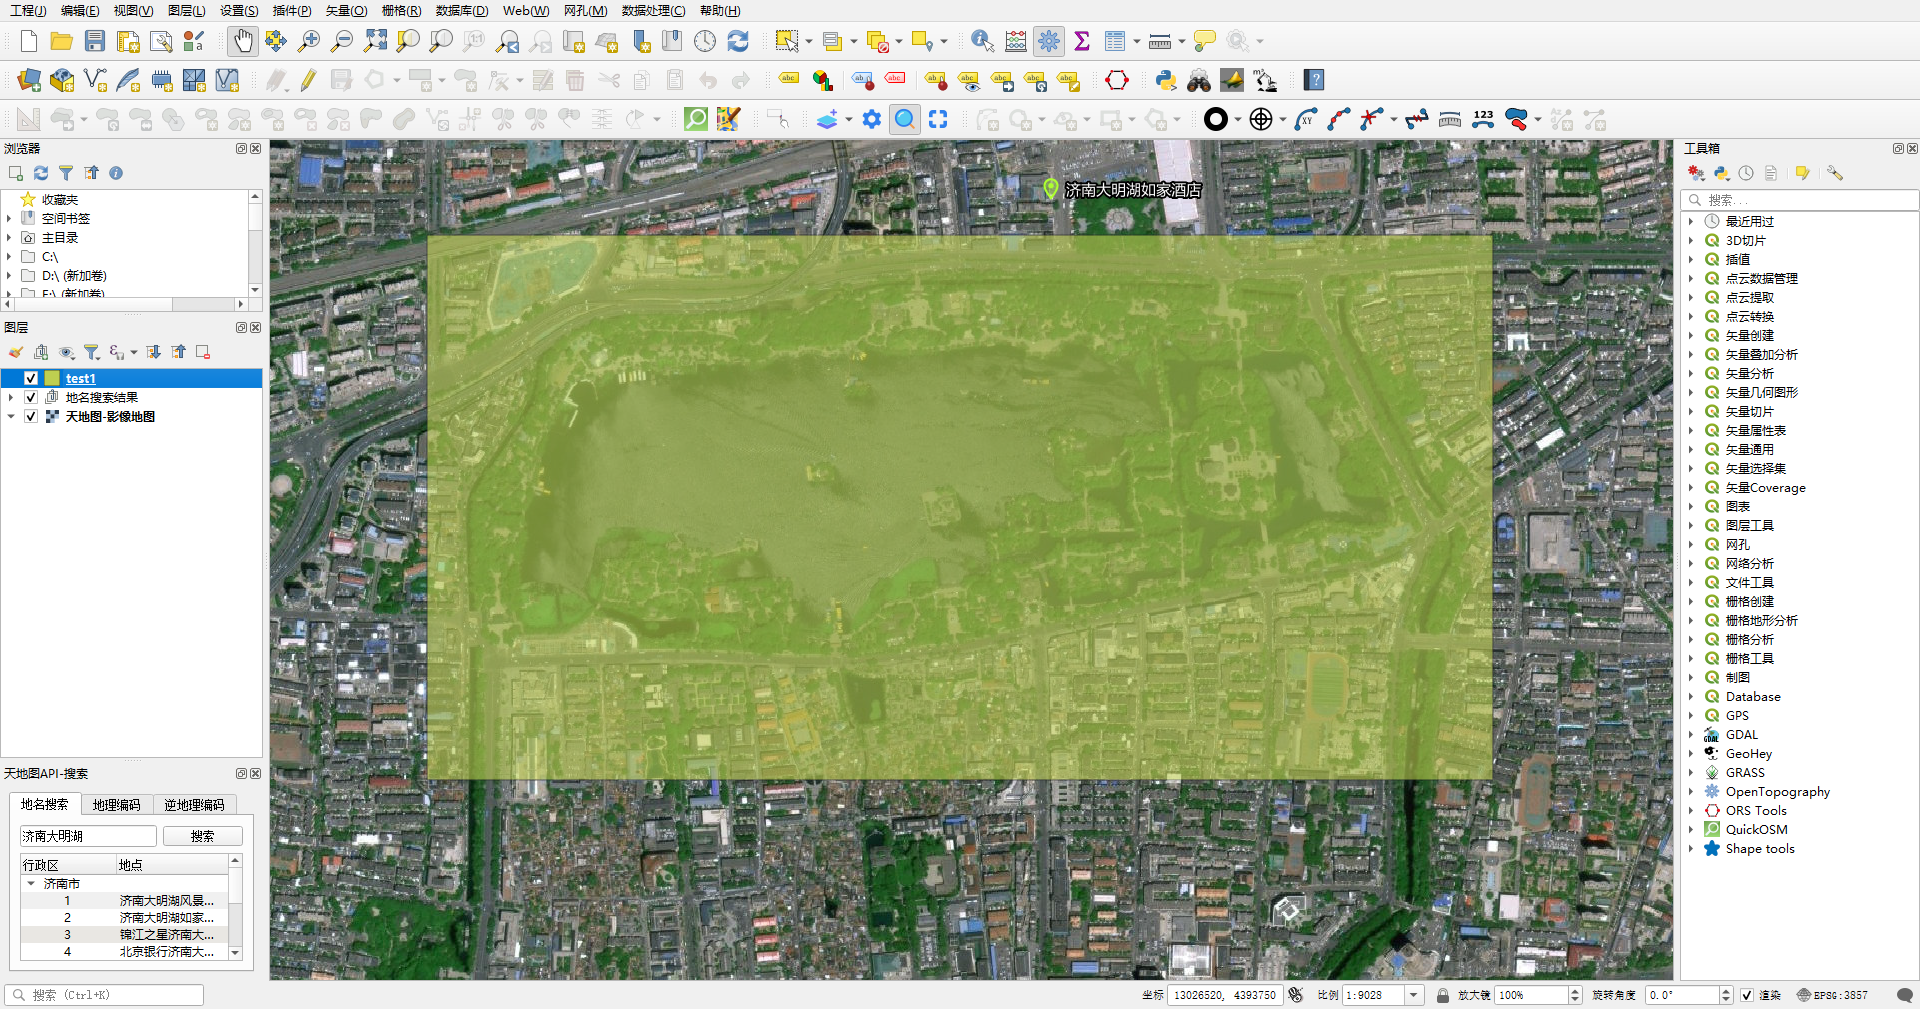This screenshot has width=1920, height=1009.
Task: Open the Python console icon
Action: pyautogui.click(x=1165, y=80)
